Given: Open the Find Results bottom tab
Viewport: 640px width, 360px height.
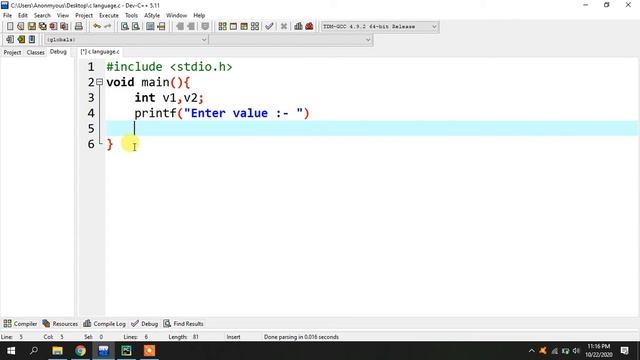Looking at the screenshot, I should point(183,324).
